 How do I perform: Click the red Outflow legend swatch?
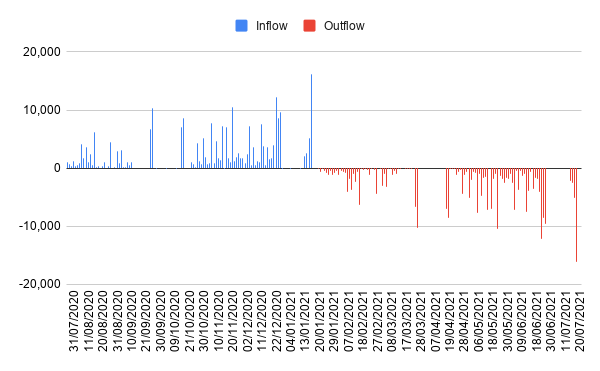pyautogui.click(x=309, y=26)
